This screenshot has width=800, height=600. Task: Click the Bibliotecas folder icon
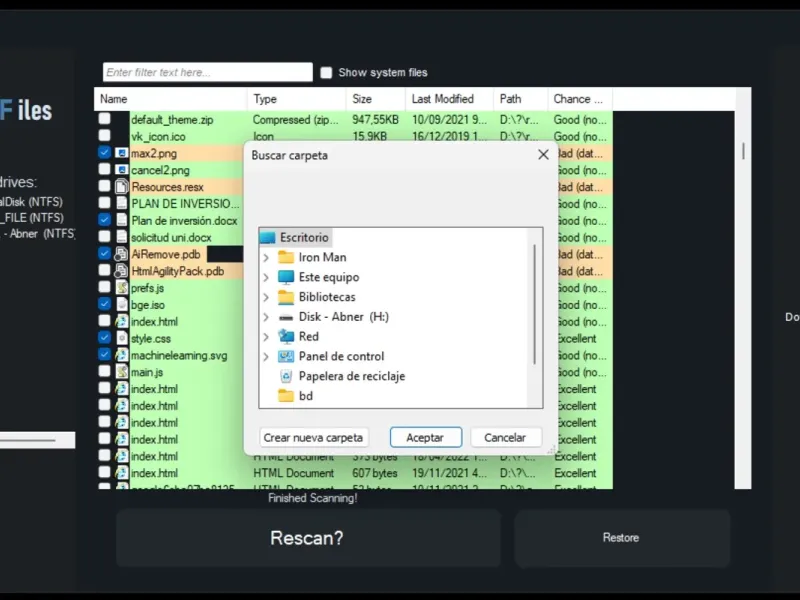(286, 297)
